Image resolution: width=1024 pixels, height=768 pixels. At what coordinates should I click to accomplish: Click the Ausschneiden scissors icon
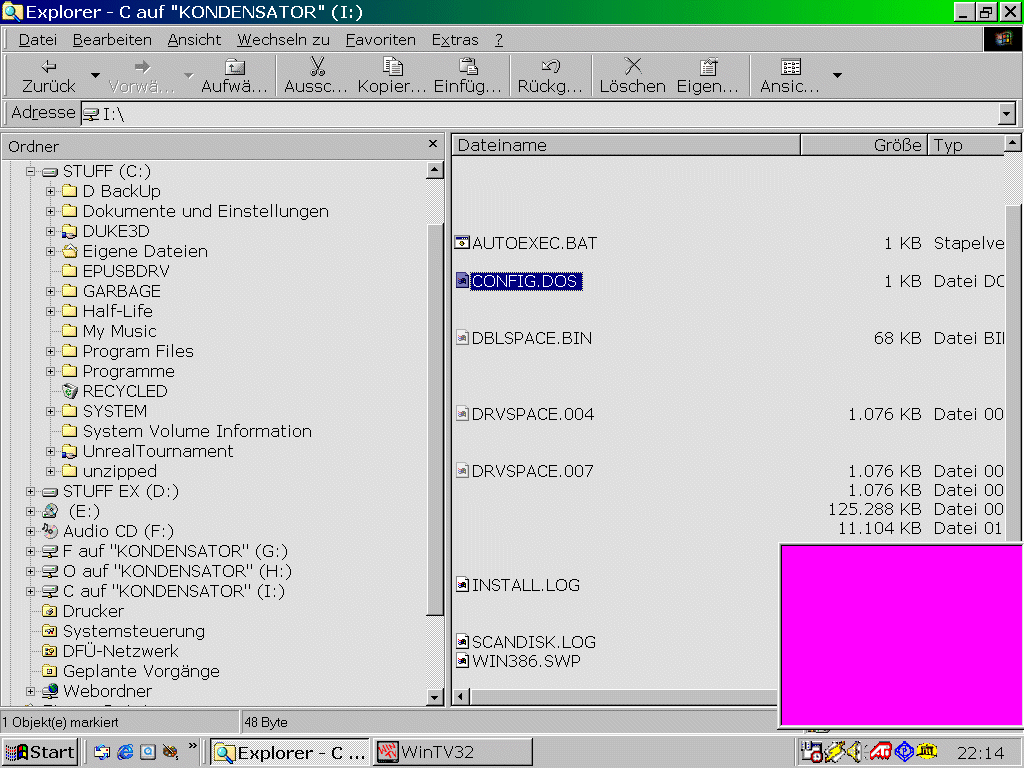317,67
